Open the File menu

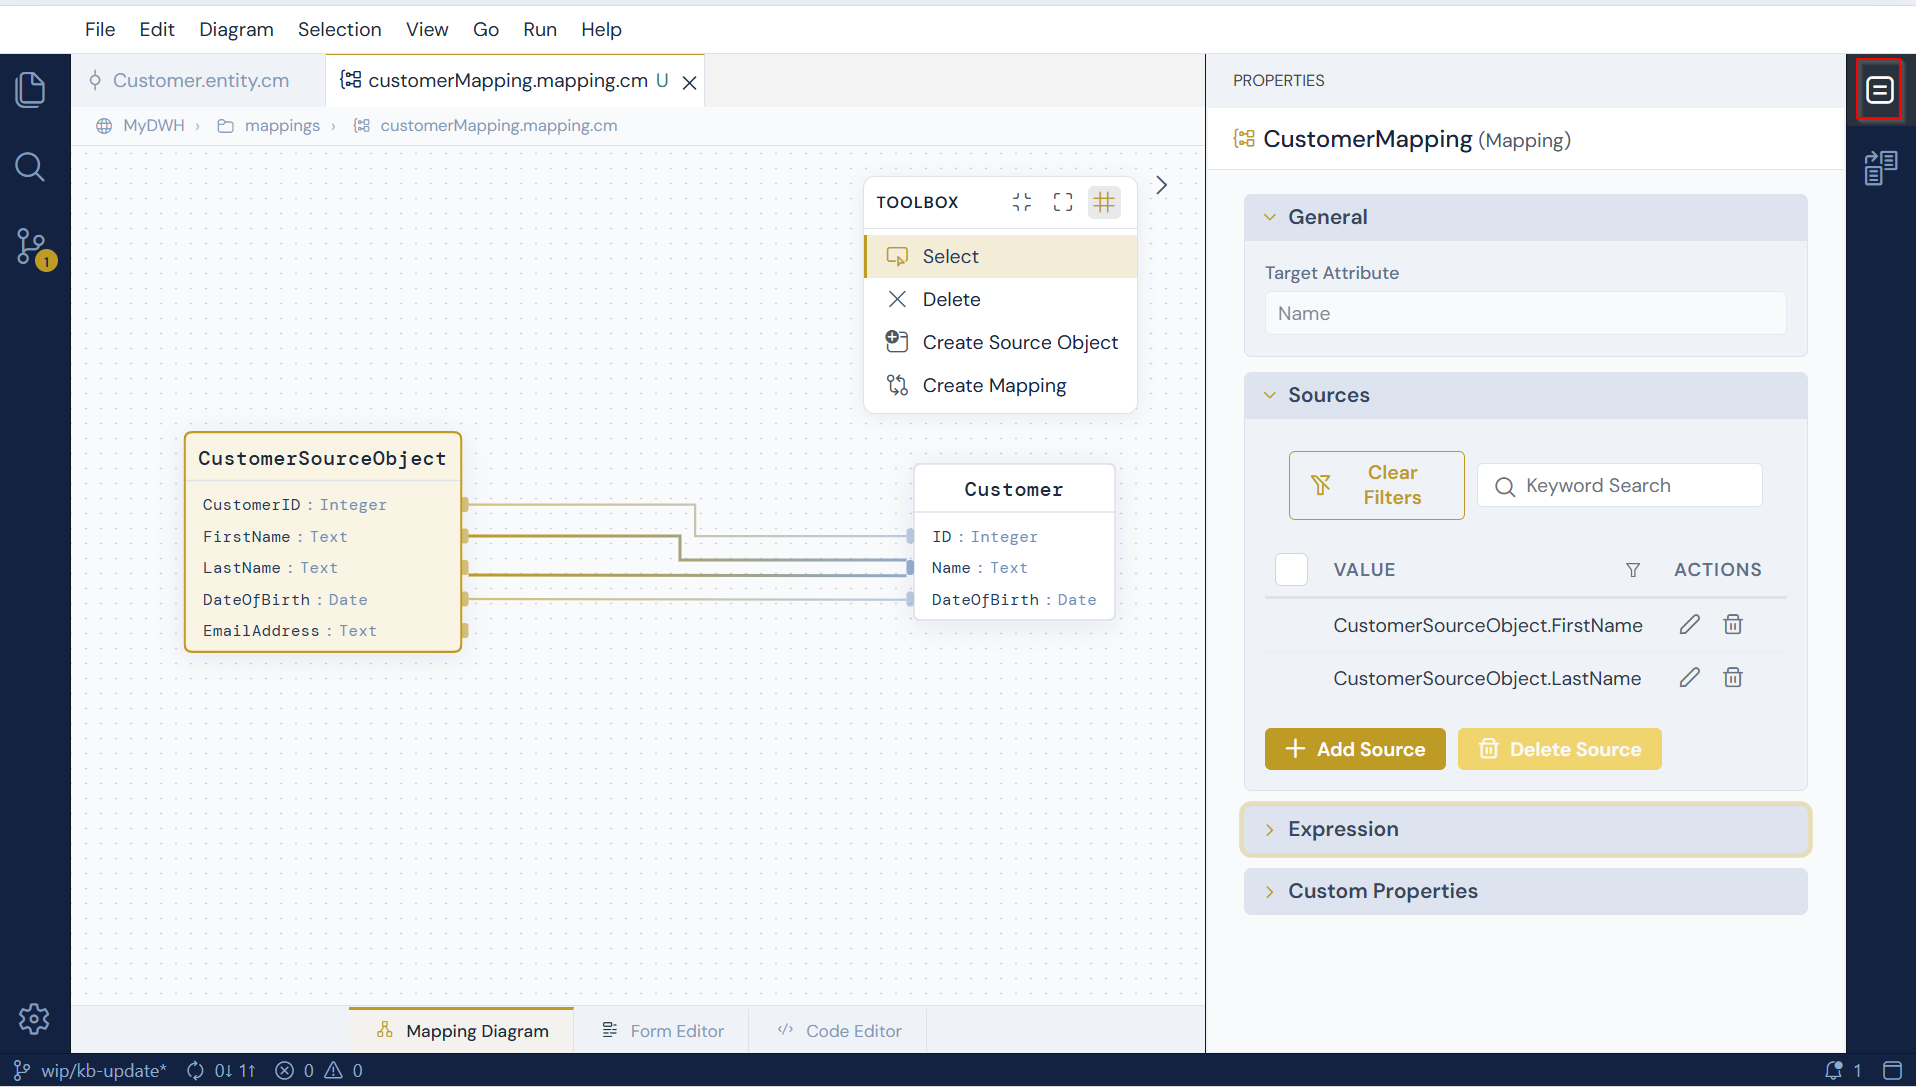coord(100,29)
